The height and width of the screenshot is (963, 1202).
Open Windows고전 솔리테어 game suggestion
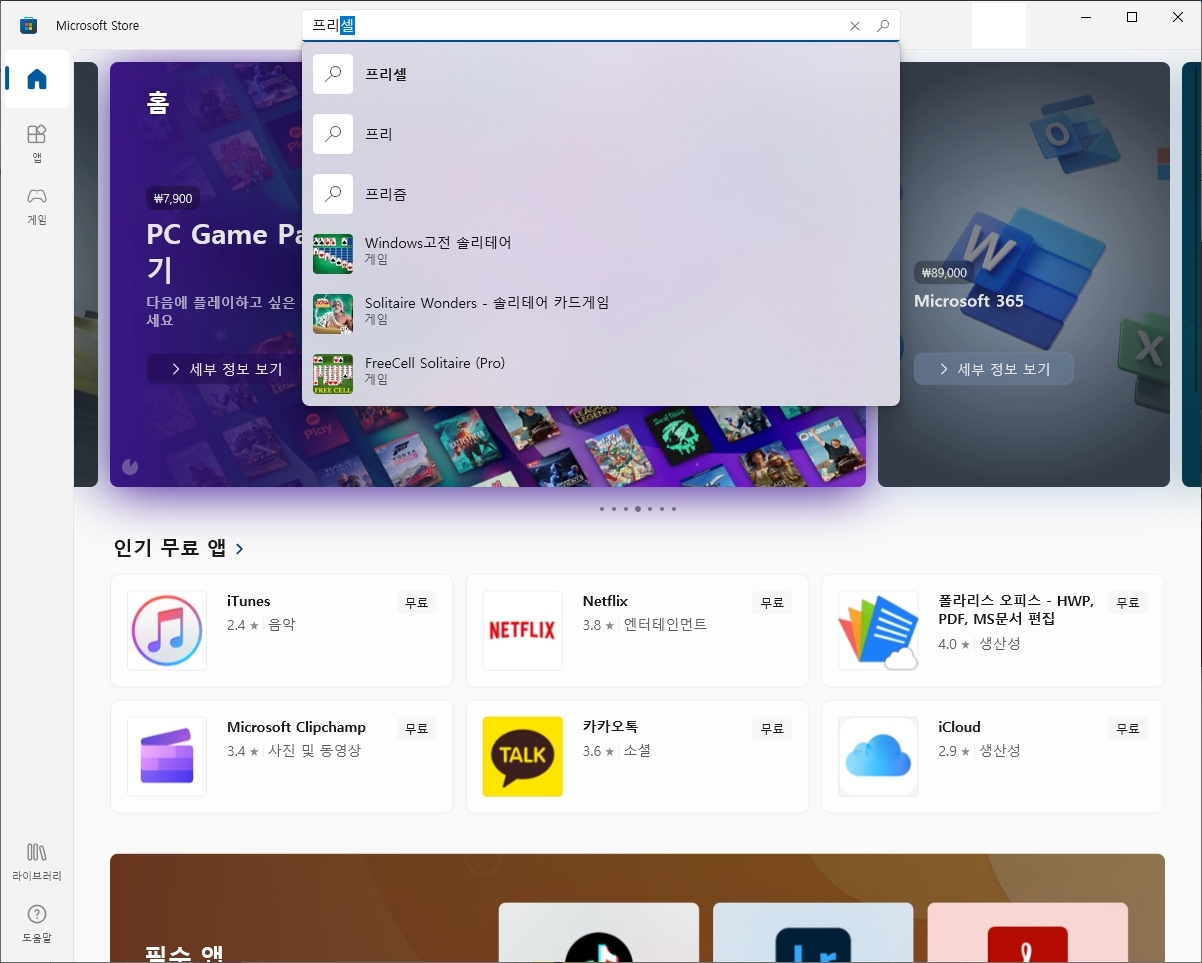tap(601, 254)
